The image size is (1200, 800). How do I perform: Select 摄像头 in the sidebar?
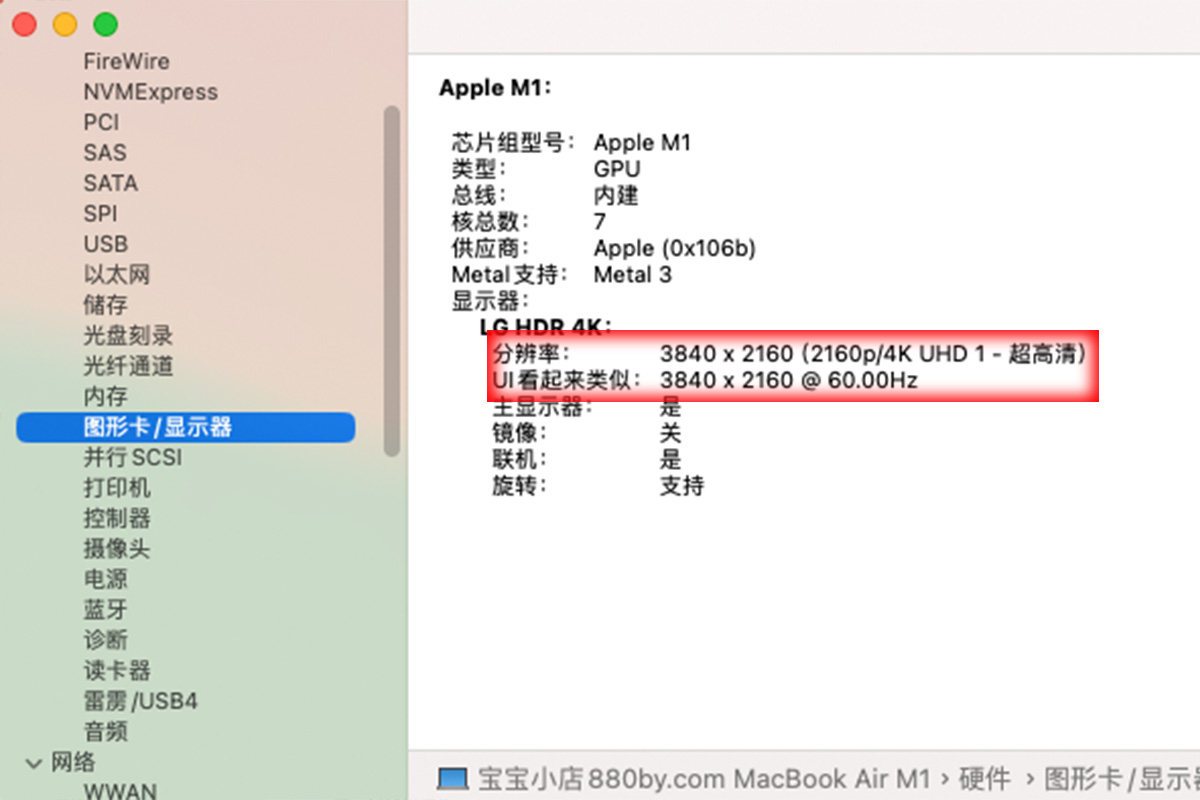coord(117,549)
